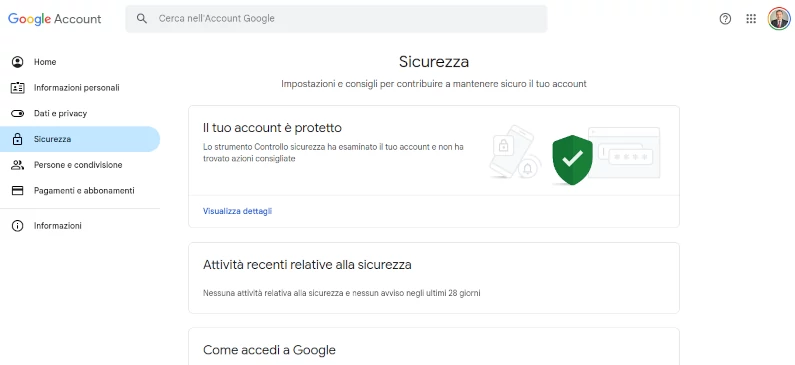Click the Persone e condivisione people icon

pyautogui.click(x=17, y=165)
